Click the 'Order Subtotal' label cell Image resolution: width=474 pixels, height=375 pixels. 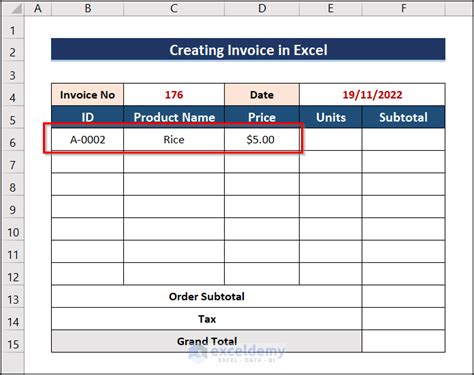207,296
